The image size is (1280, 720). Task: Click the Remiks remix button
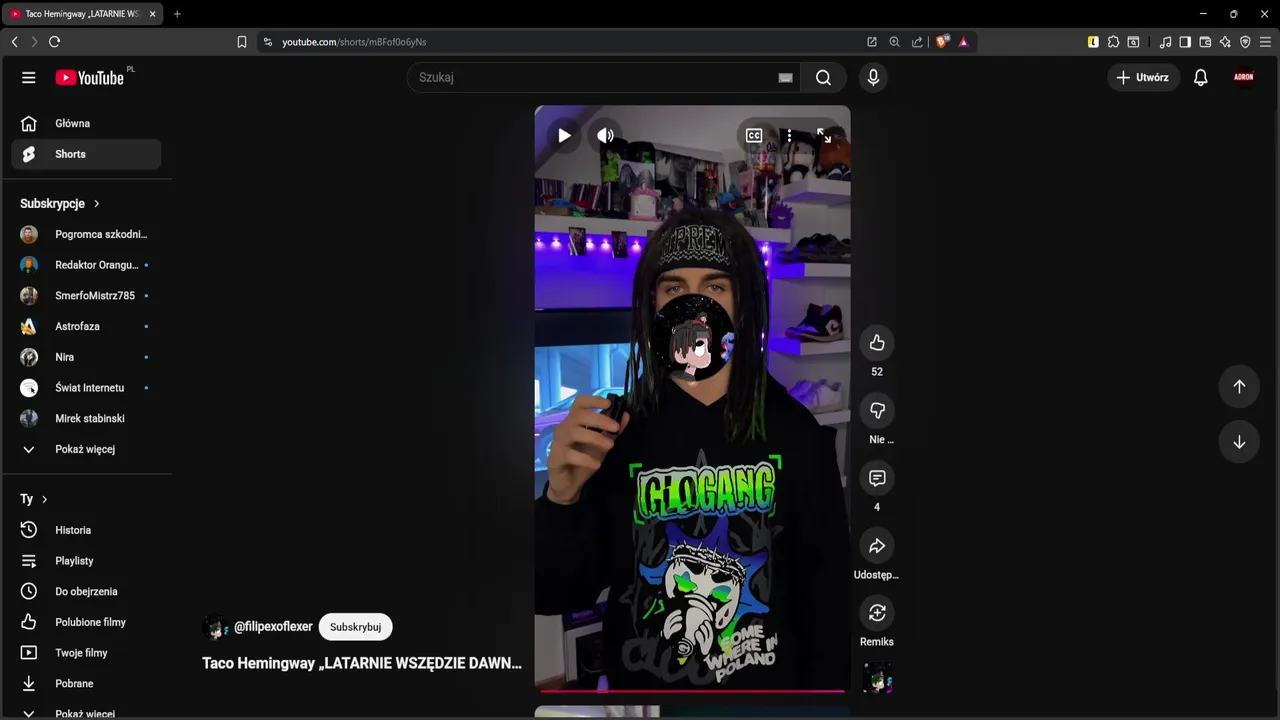(x=877, y=613)
